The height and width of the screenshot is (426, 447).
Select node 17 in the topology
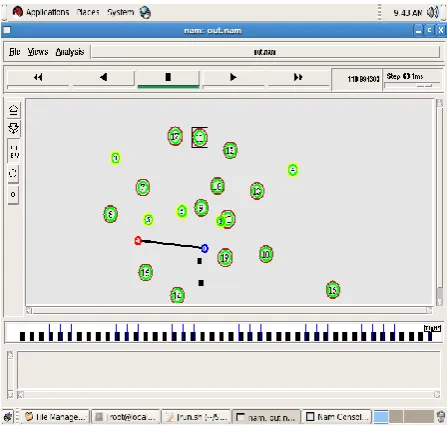click(175, 136)
